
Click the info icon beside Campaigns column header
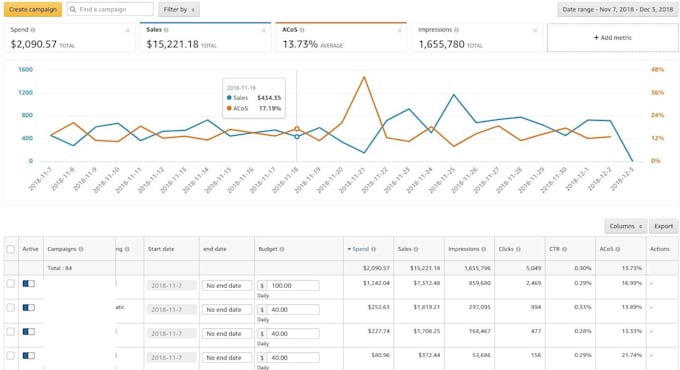[81, 249]
